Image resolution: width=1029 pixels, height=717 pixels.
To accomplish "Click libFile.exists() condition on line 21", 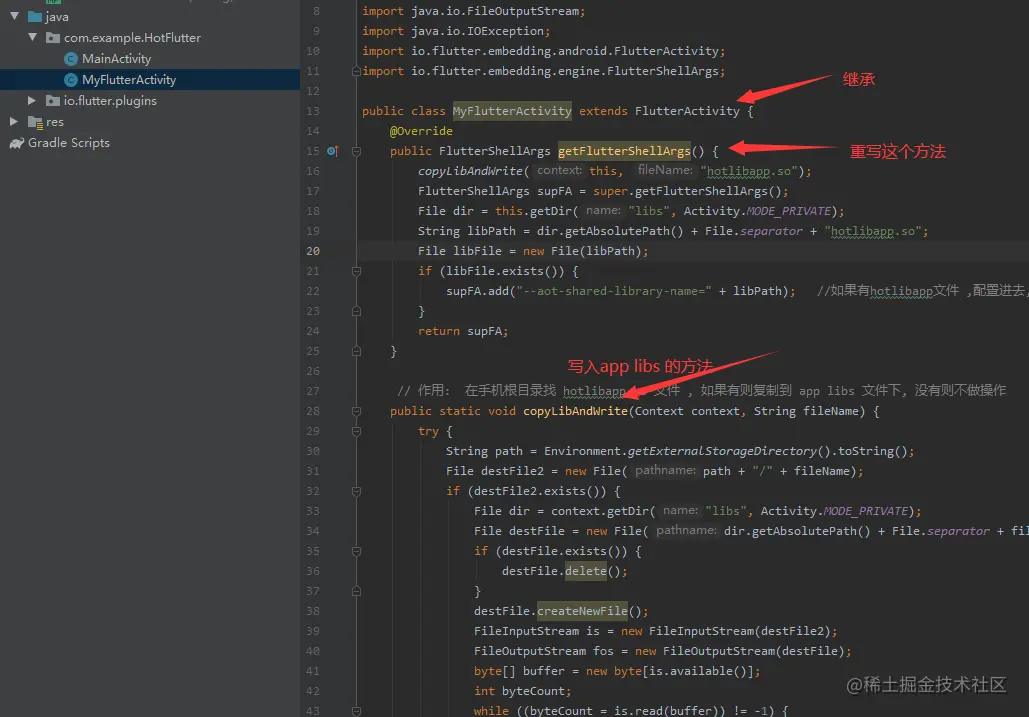I will coord(505,271).
